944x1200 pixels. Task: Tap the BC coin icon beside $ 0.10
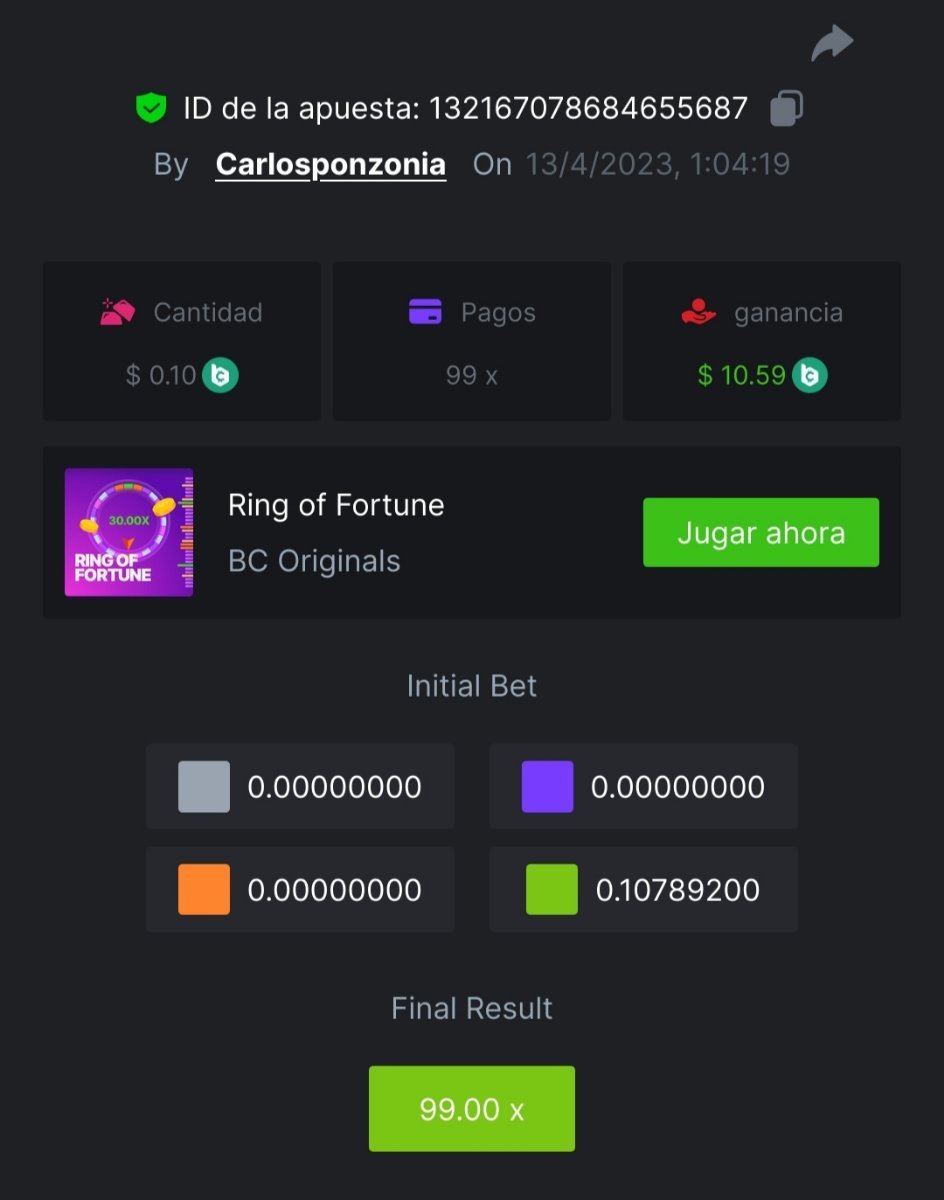tap(220, 375)
